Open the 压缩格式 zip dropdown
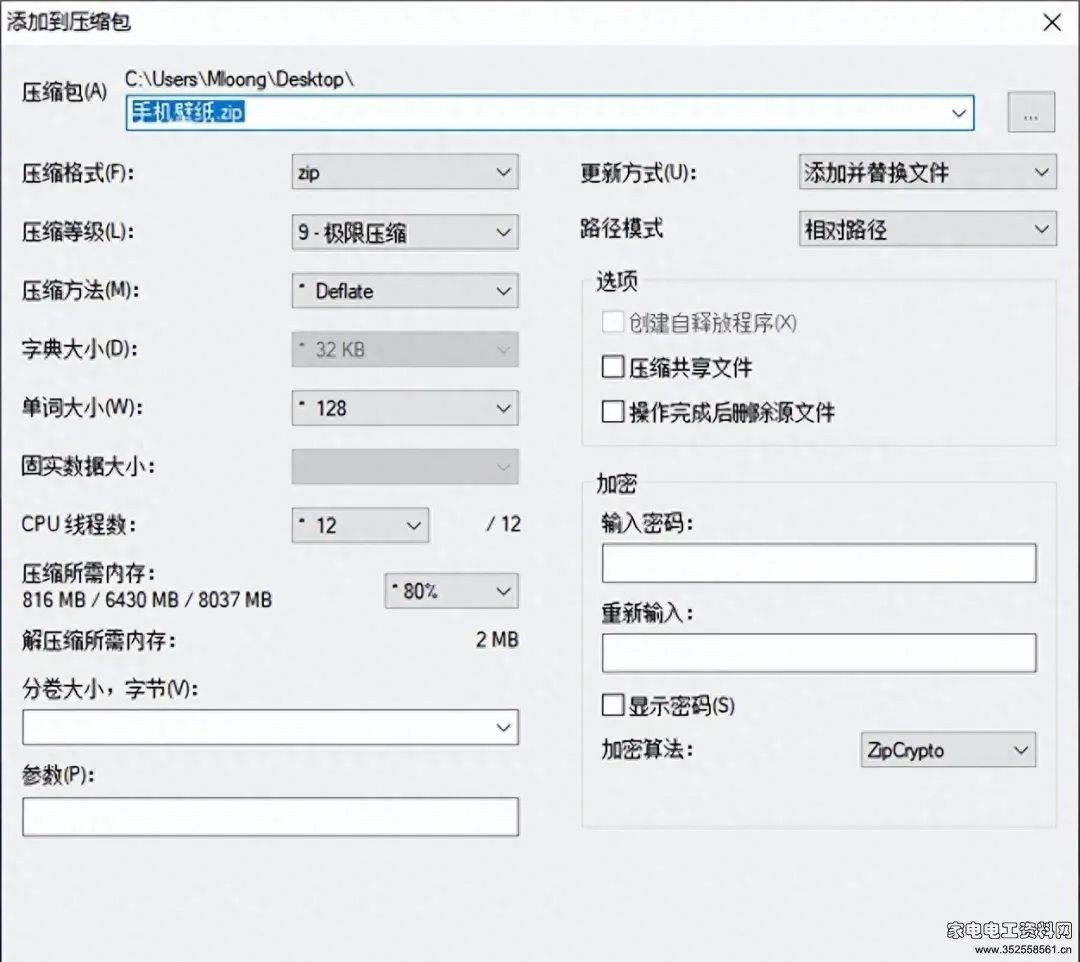Screen dimensions: 1080x962 (405, 172)
